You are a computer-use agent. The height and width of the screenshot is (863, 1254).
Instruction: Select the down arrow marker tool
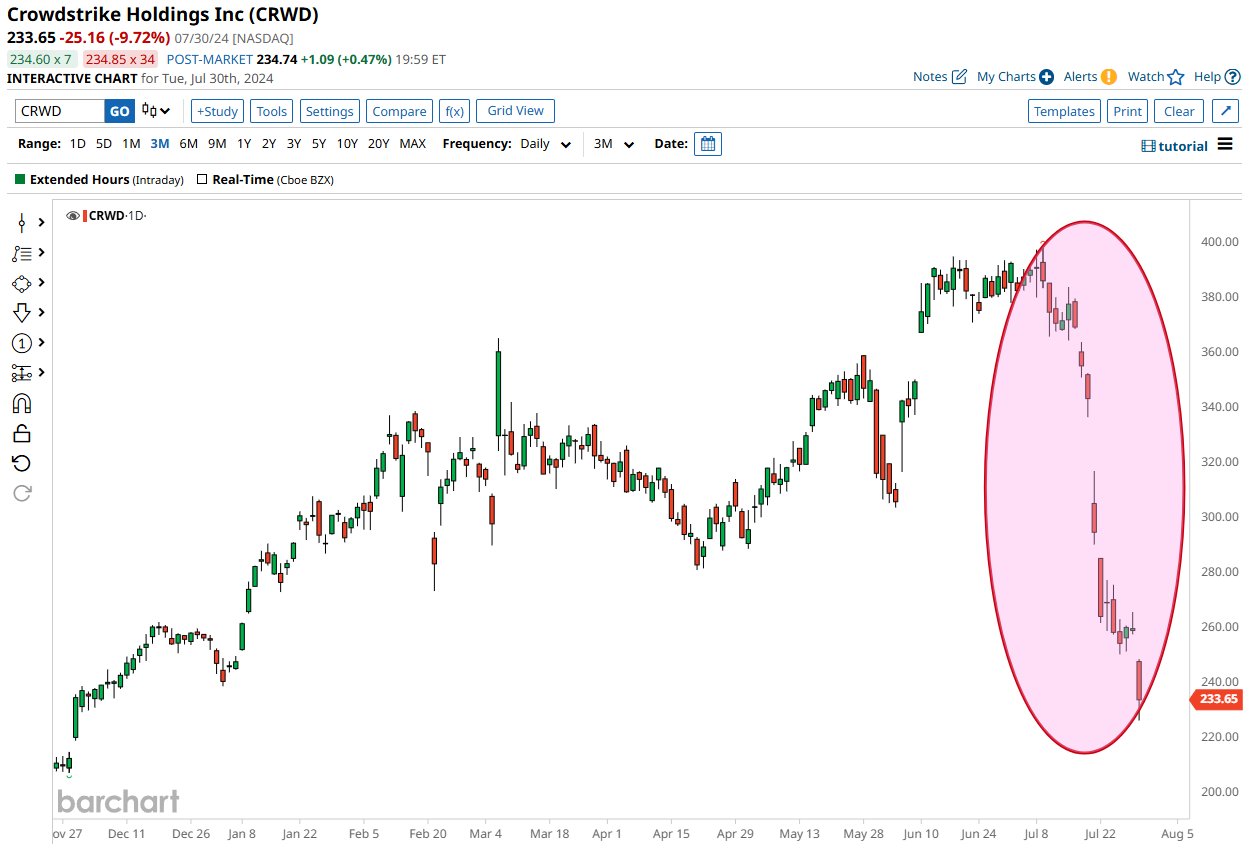tap(22, 313)
